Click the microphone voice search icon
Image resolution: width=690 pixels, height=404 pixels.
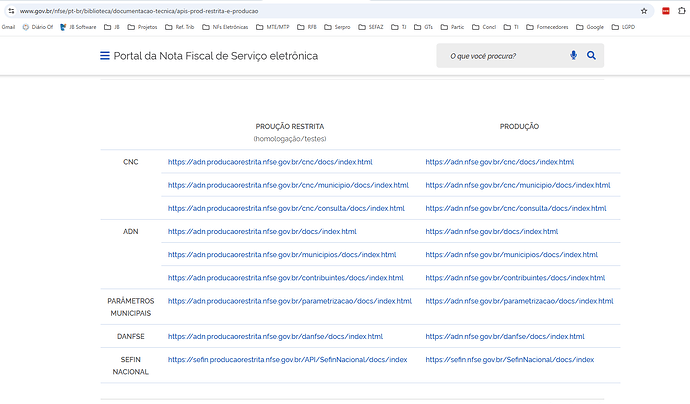point(573,56)
